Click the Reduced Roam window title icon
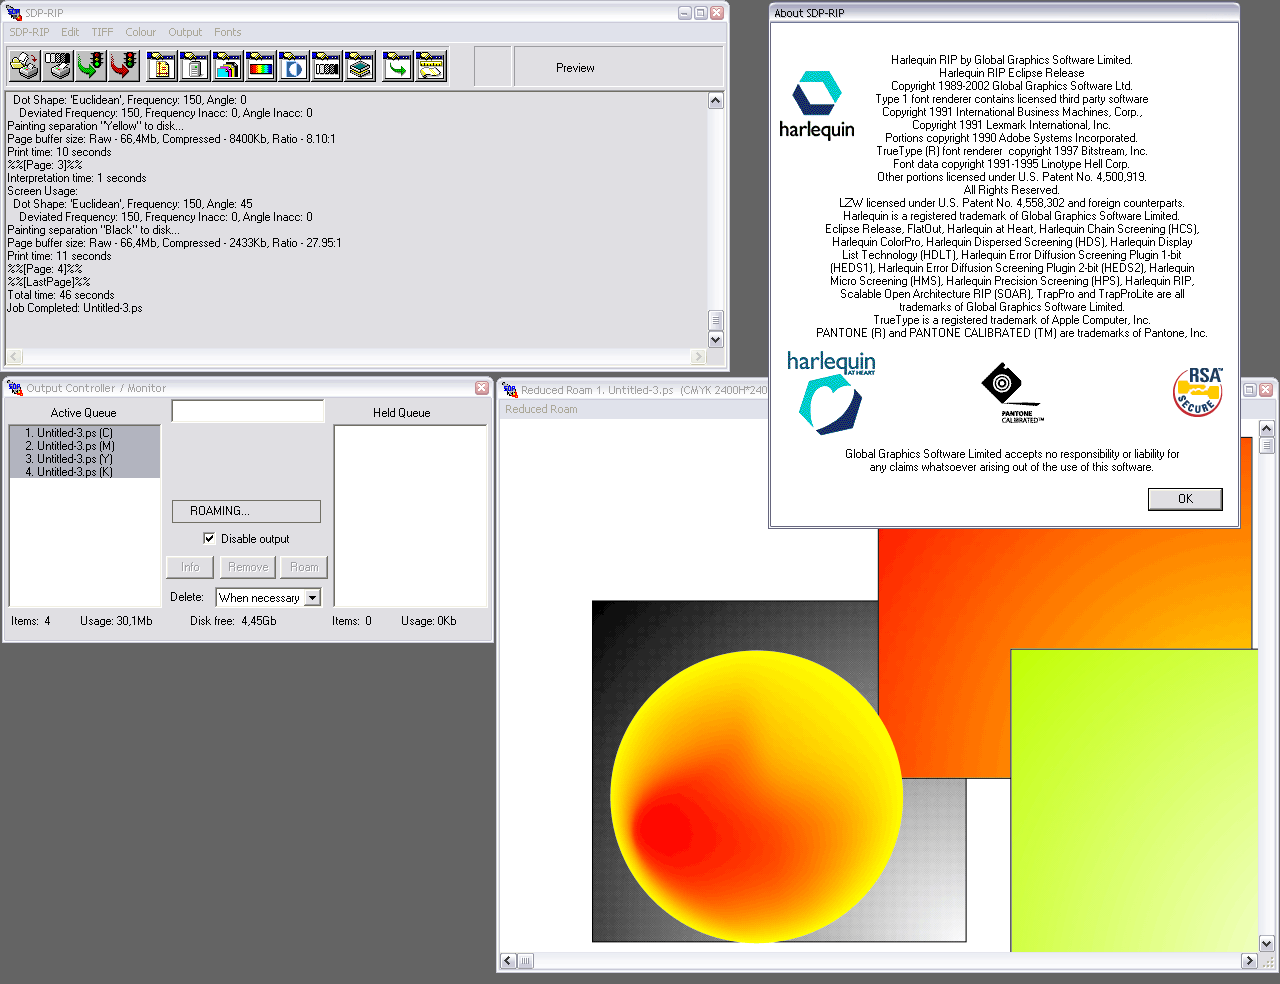 pyautogui.click(x=510, y=390)
